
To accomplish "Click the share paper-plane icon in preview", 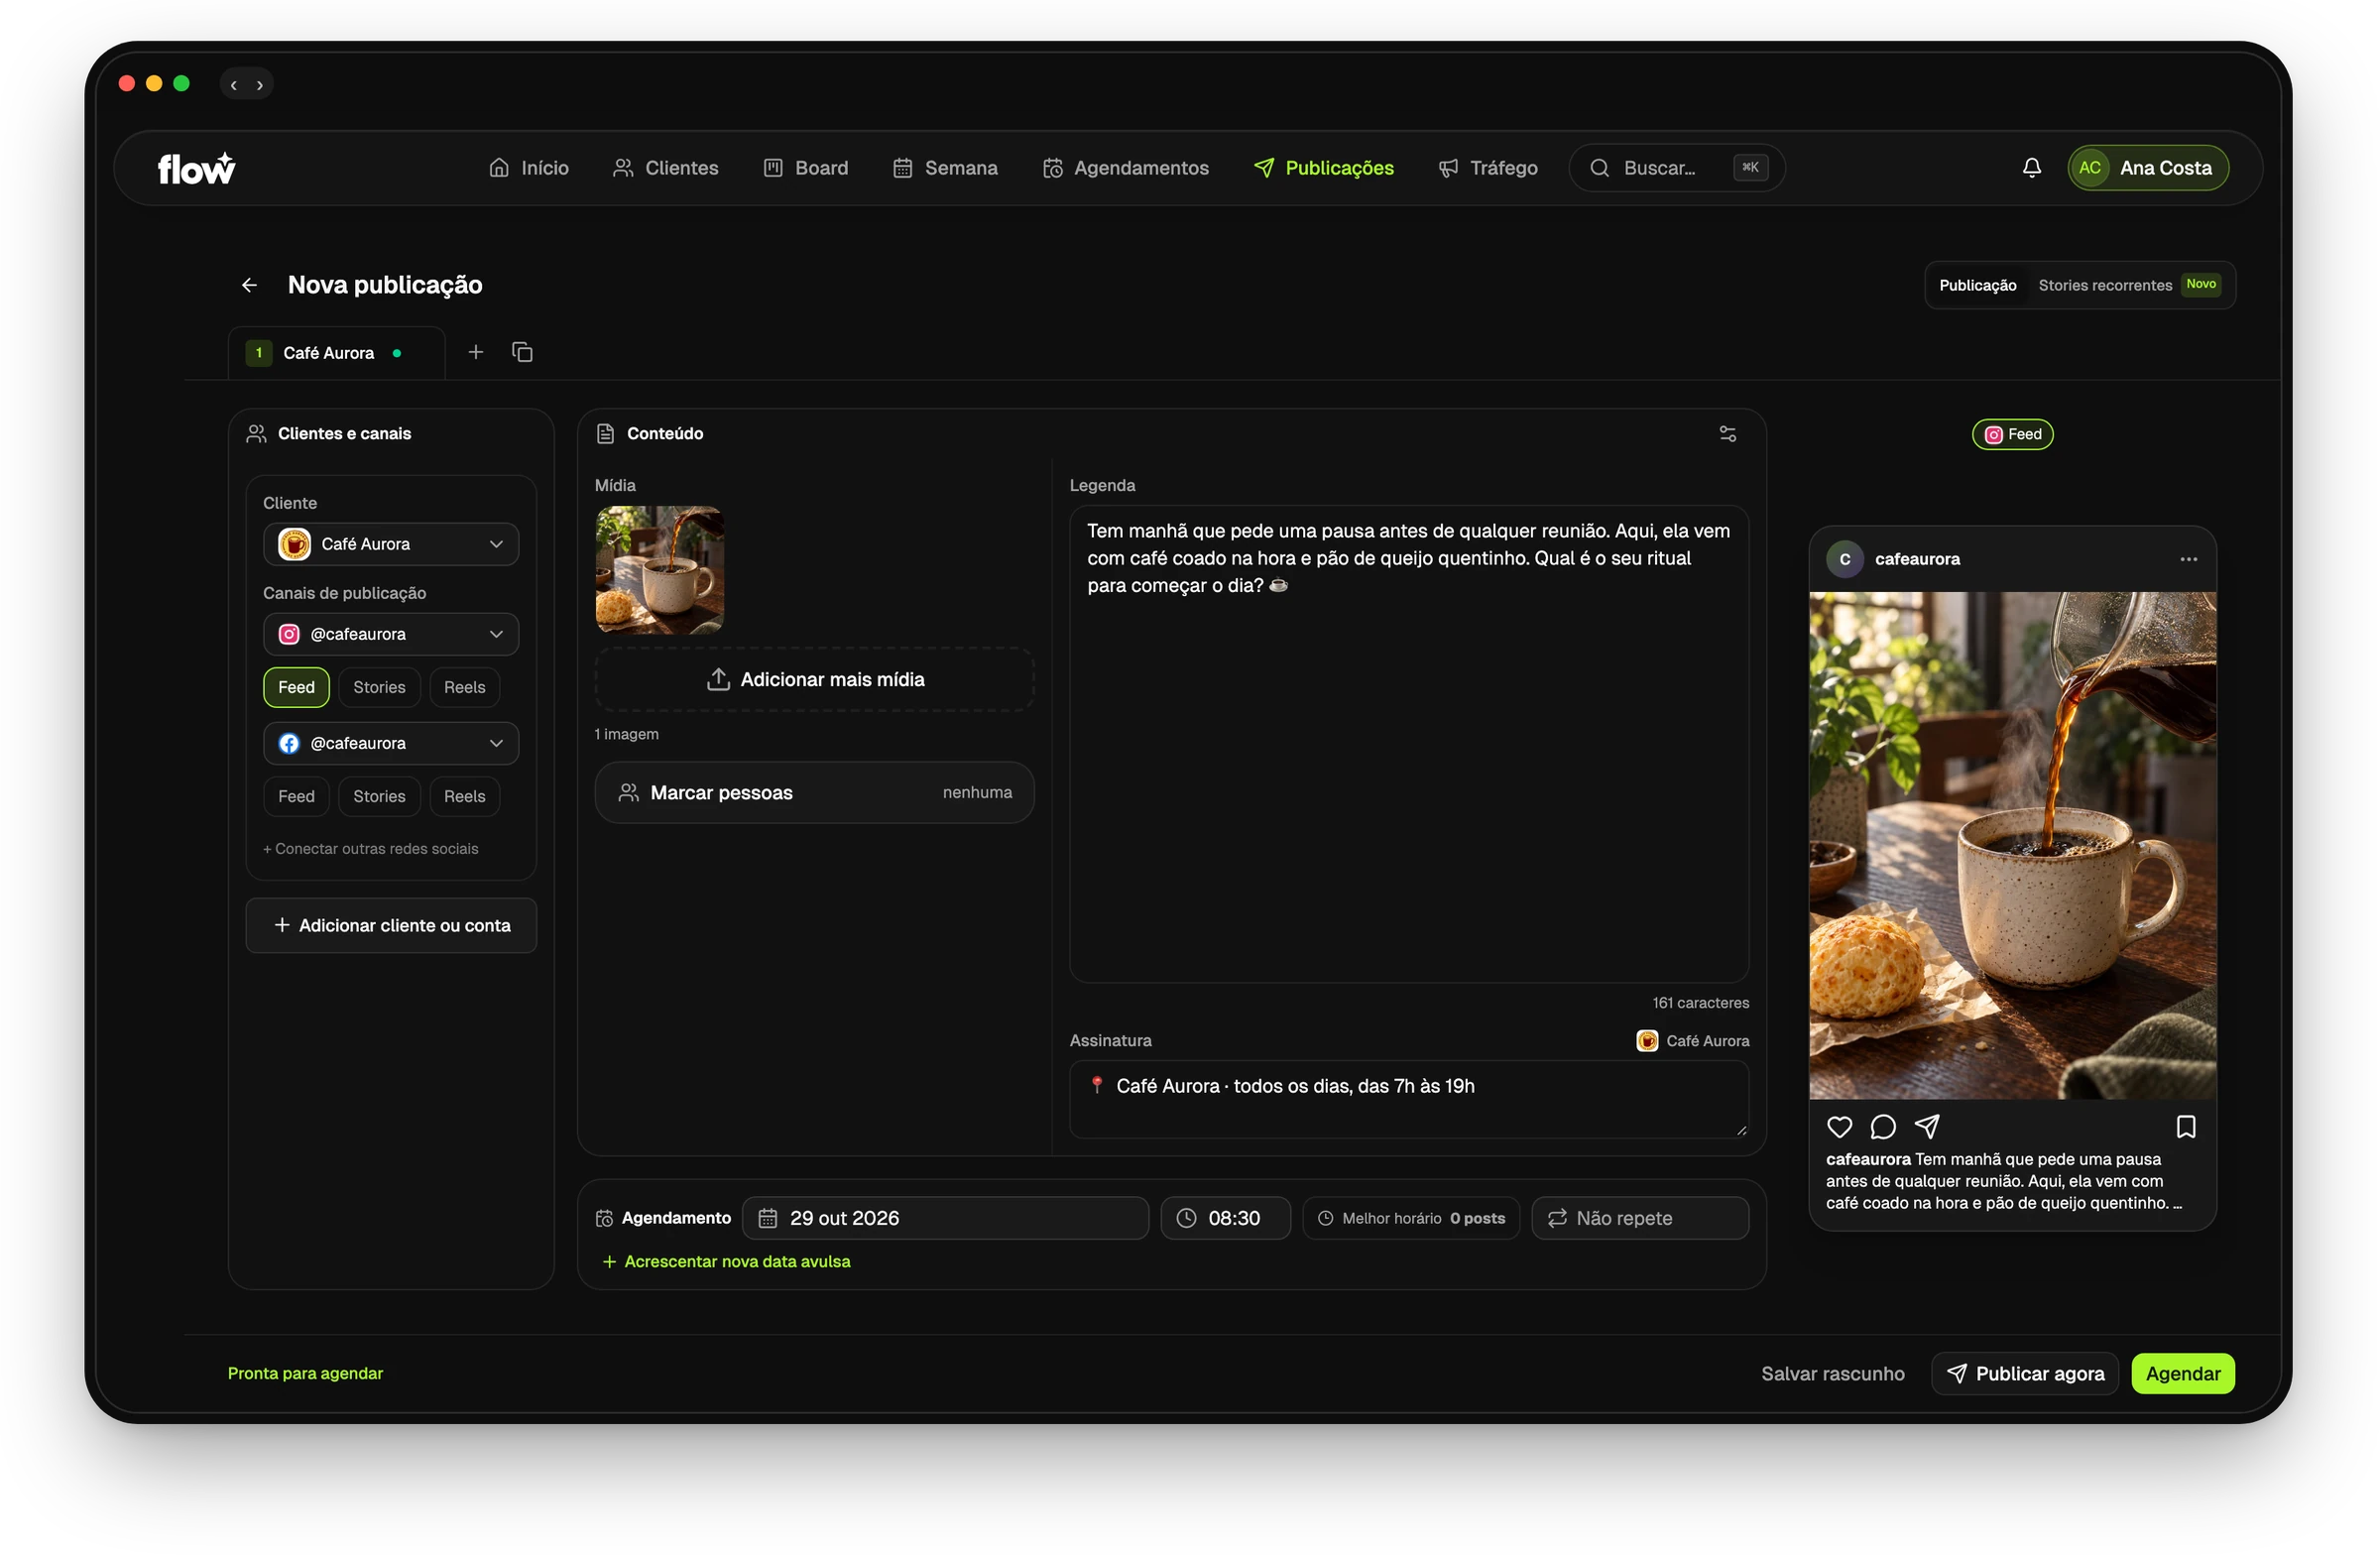I will [1927, 1127].
